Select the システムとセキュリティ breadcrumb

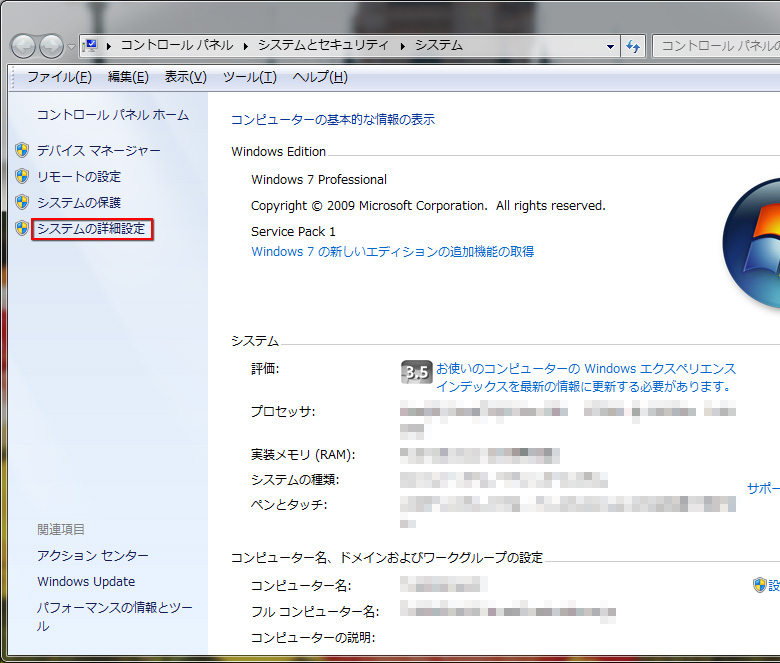click(x=323, y=46)
